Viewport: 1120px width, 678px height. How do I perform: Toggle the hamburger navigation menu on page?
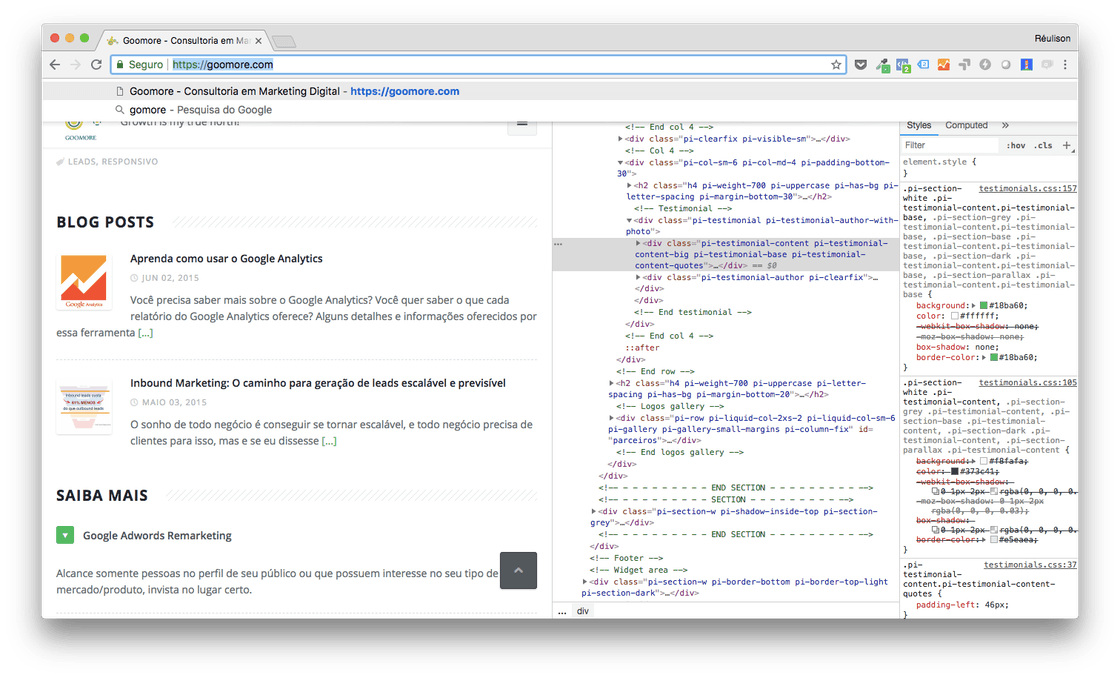[x=520, y=124]
